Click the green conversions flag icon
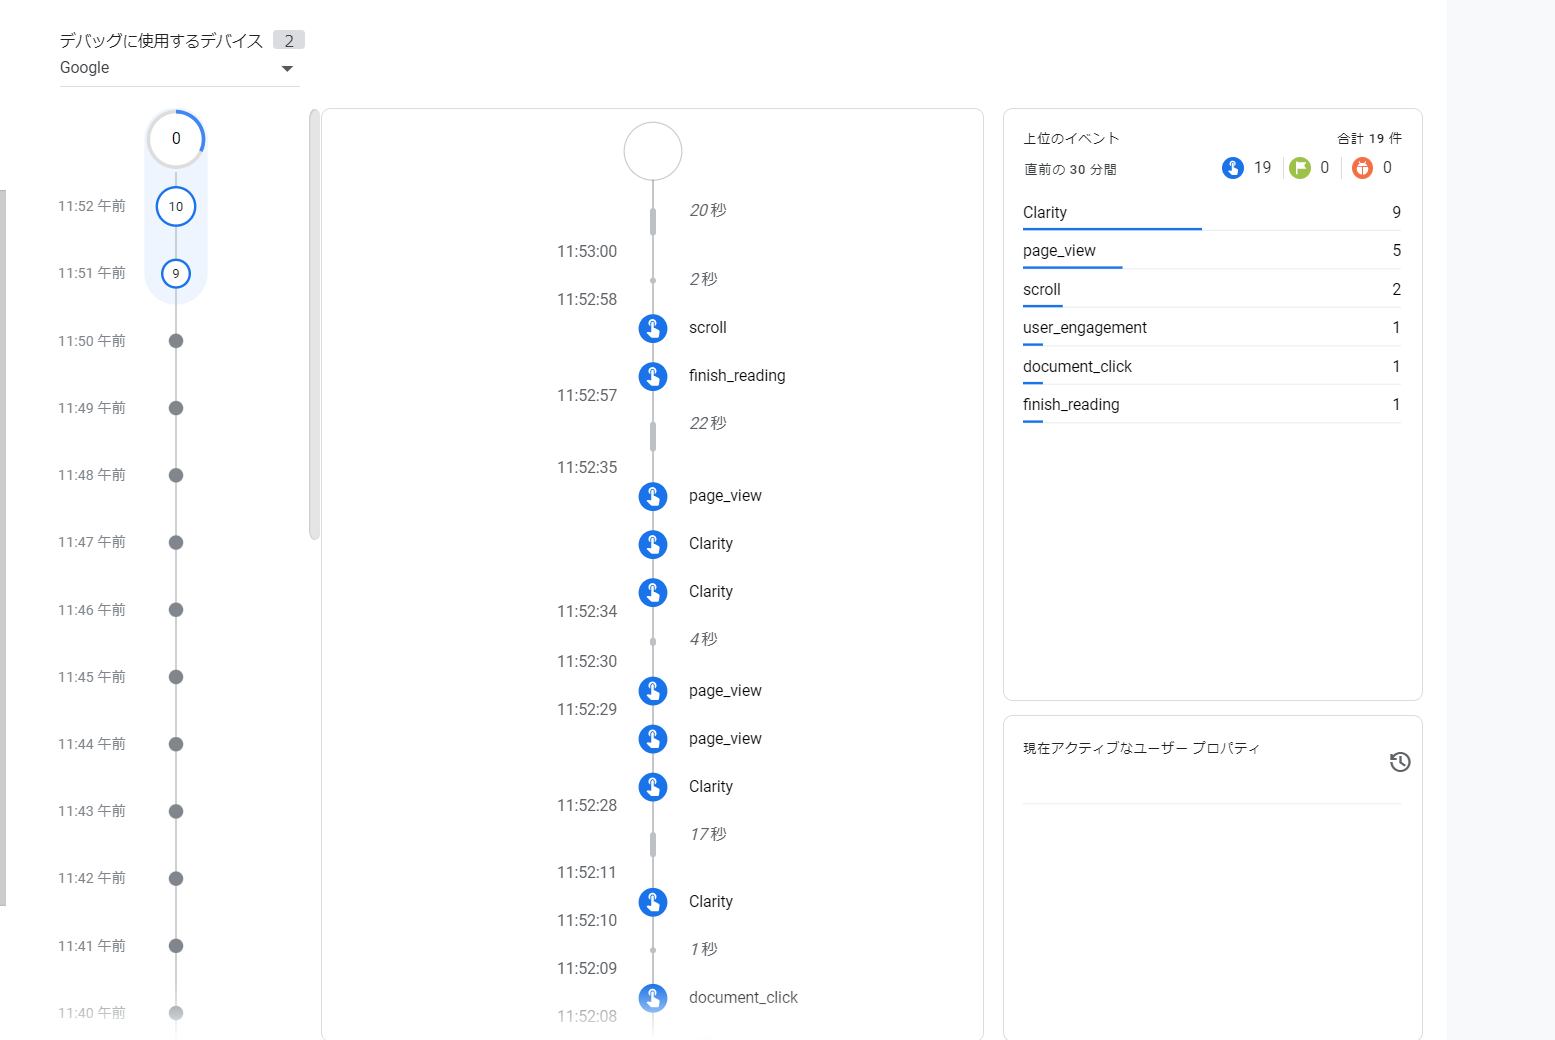The height and width of the screenshot is (1040, 1555). click(1299, 168)
